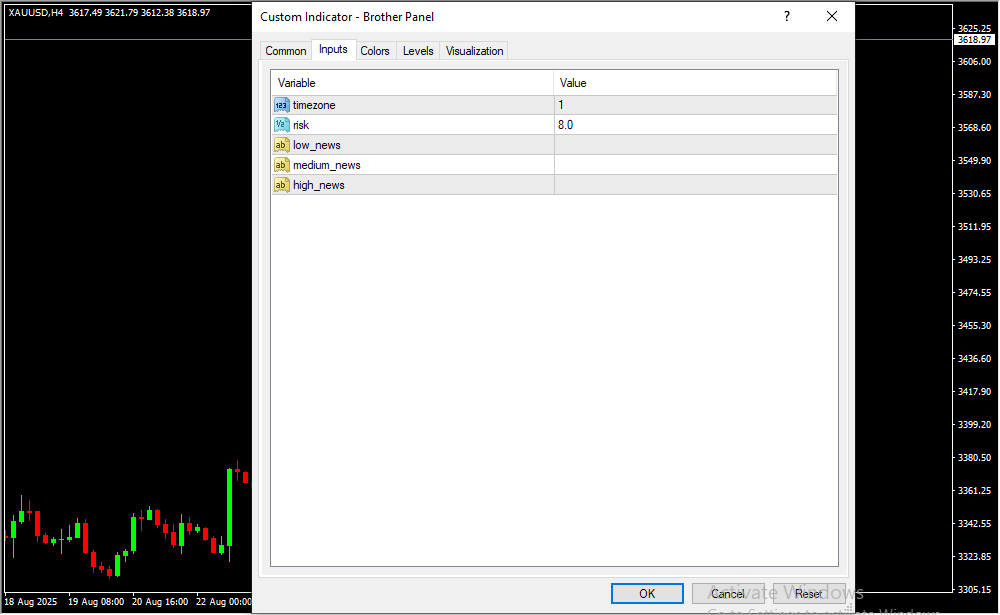This screenshot has width=1000, height=615.
Task: Open help with the question mark button
Action: click(x=787, y=17)
